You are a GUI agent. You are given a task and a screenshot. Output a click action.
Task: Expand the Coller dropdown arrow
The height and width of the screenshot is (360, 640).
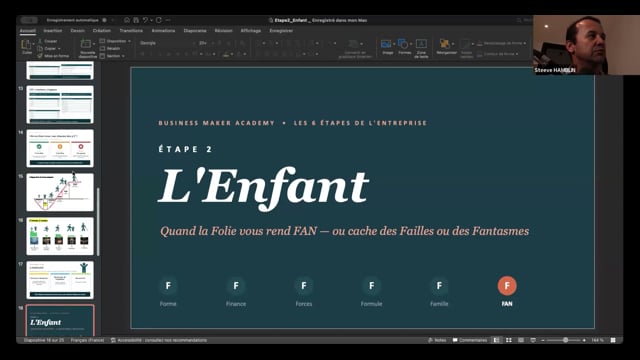[33, 44]
